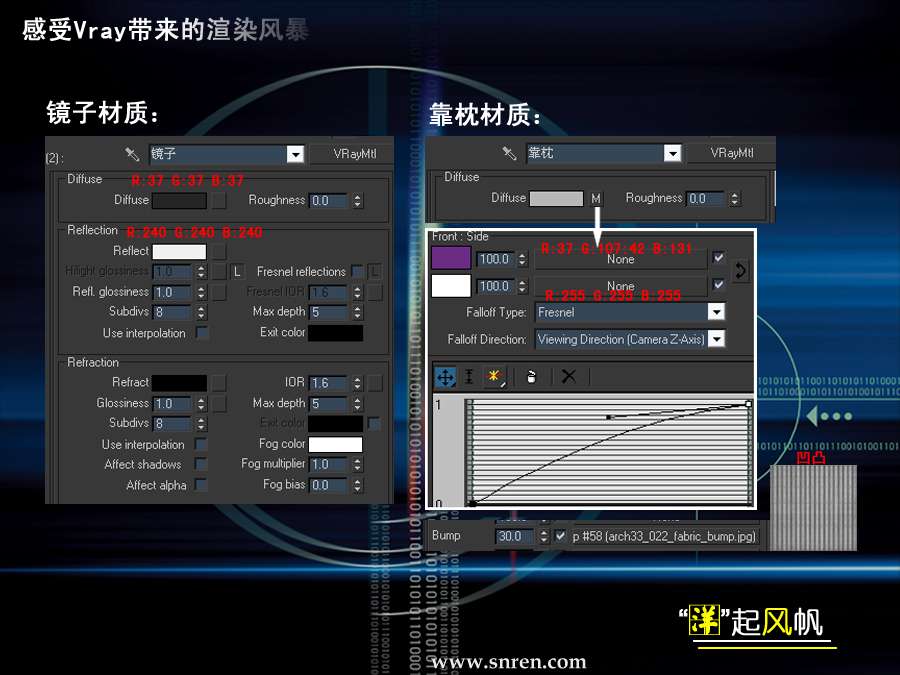Click Fog color white swatch
The width and height of the screenshot is (900, 675).
tap(336, 444)
